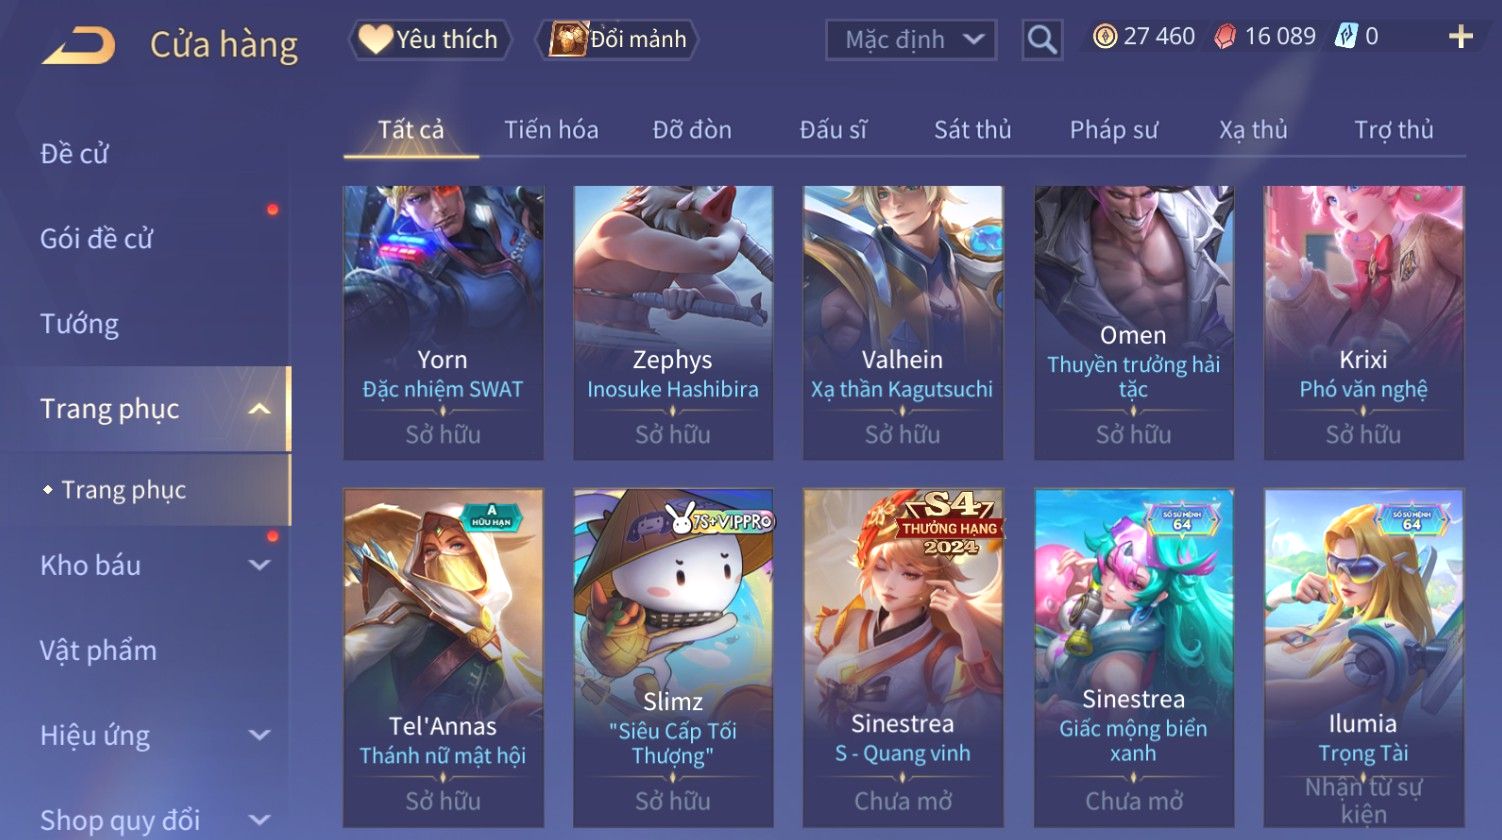The width and height of the screenshot is (1502, 840).
Task: Open the Ilumia Trọng Tài skin card
Action: 1364,658
